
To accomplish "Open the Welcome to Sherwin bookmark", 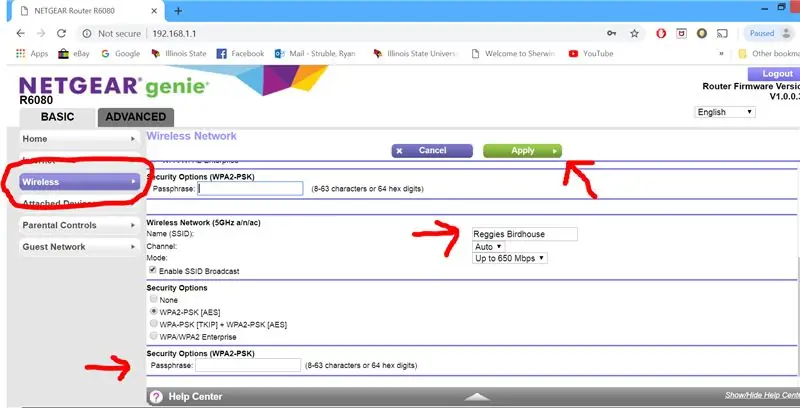I will (x=513, y=54).
